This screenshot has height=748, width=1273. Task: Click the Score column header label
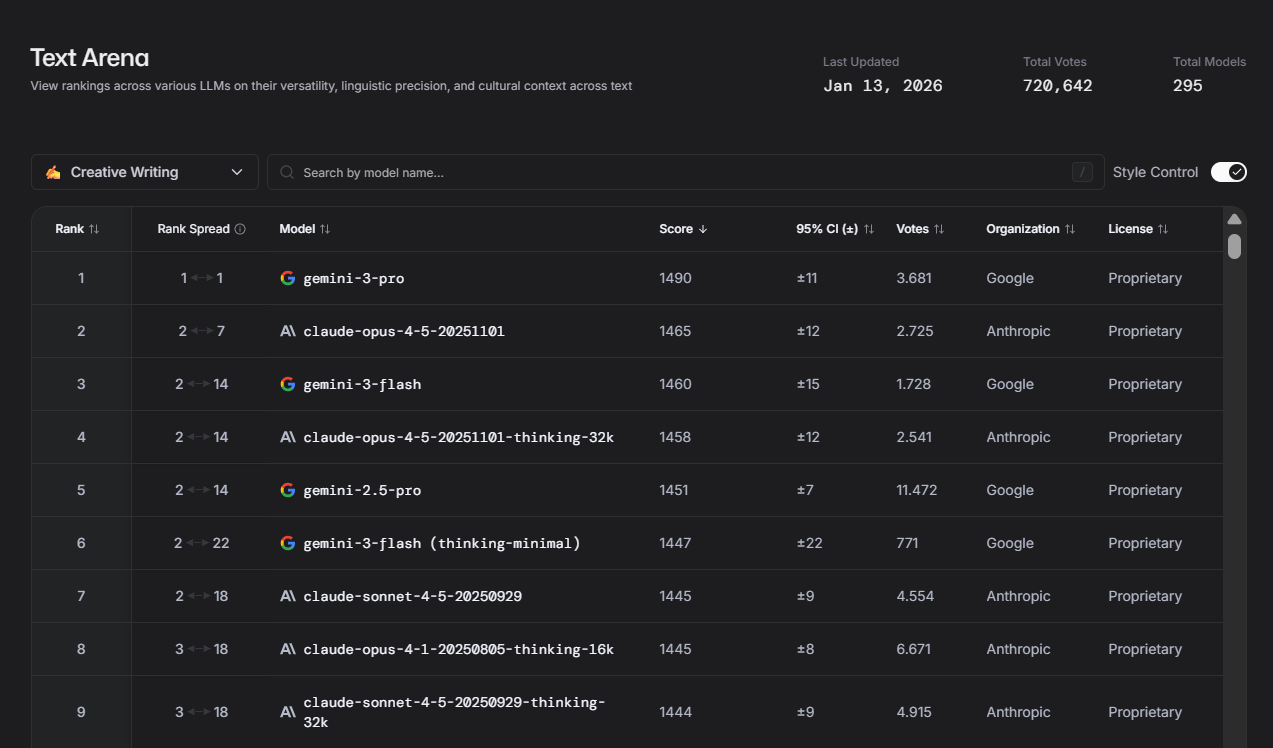click(676, 229)
